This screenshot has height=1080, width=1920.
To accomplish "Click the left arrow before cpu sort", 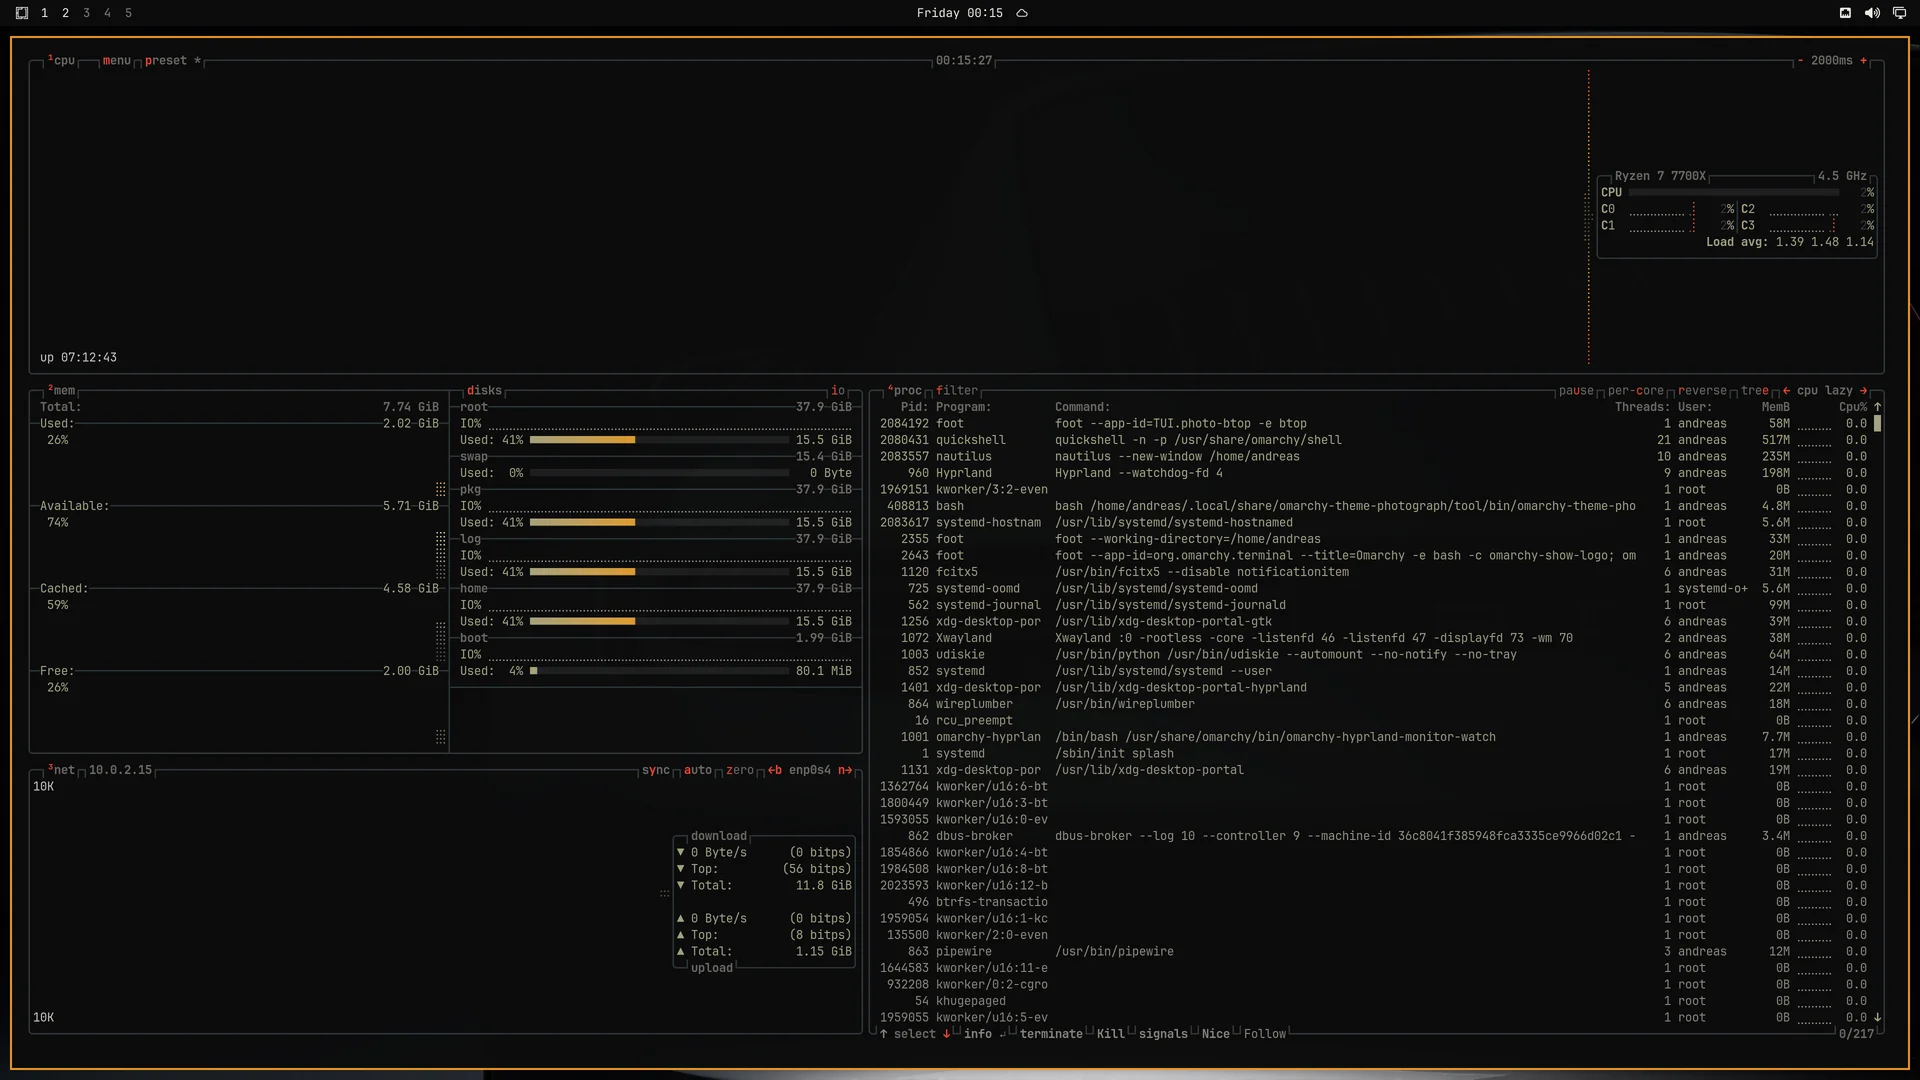I will pos(1786,391).
